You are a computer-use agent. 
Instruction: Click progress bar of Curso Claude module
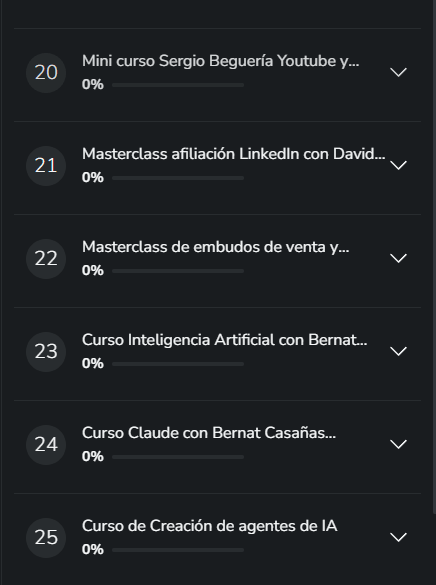pyautogui.click(x=178, y=457)
